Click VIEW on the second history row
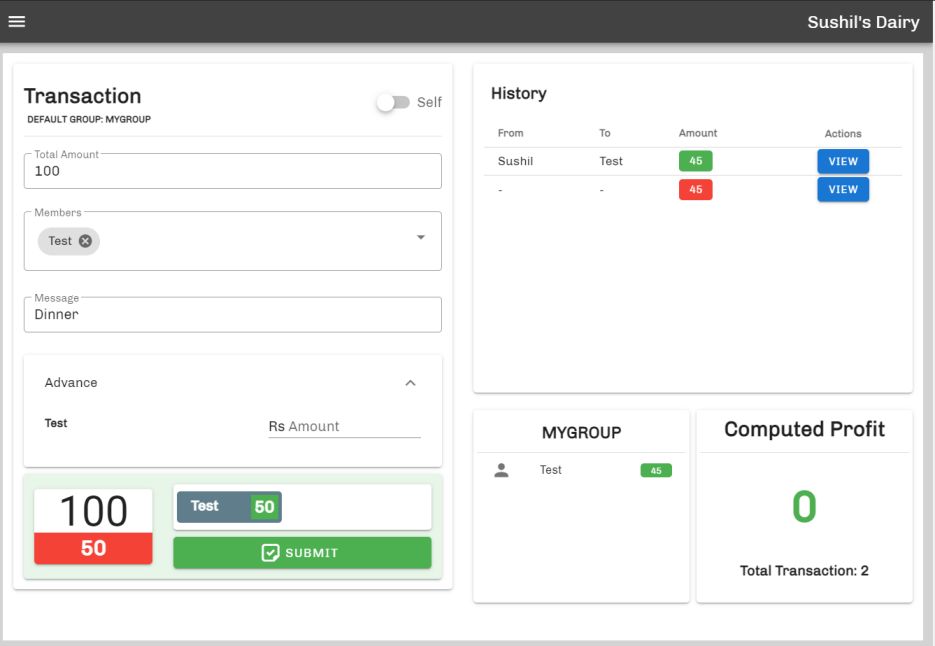The width and height of the screenshot is (935, 646). [843, 188]
